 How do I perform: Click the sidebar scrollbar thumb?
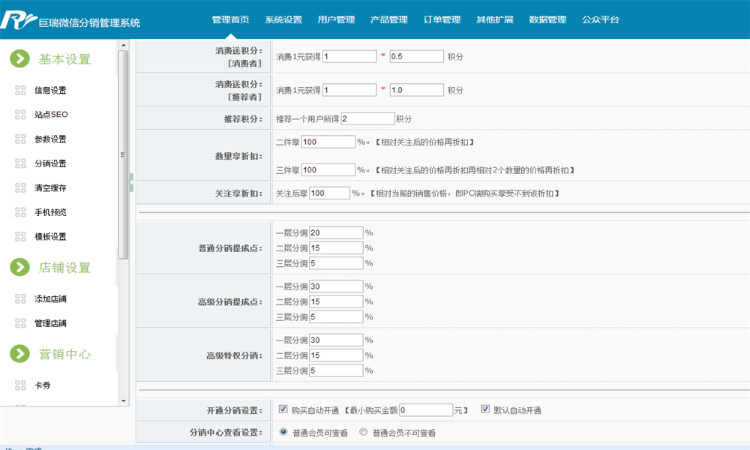click(x=123, y=154)
